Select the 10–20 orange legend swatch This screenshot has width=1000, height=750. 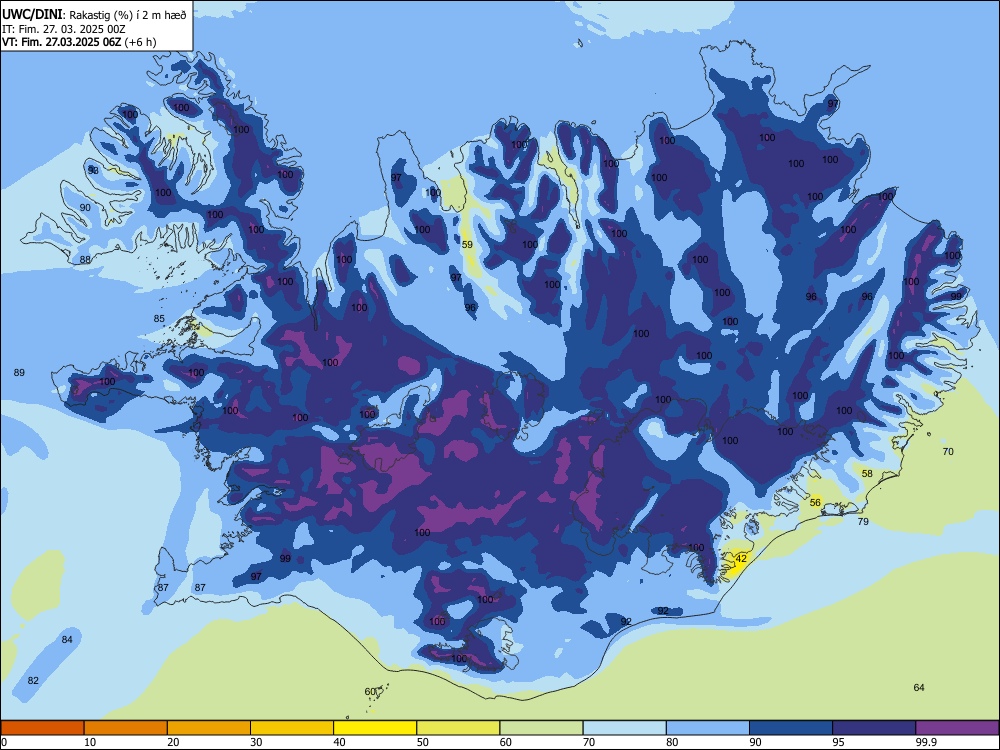126,728
